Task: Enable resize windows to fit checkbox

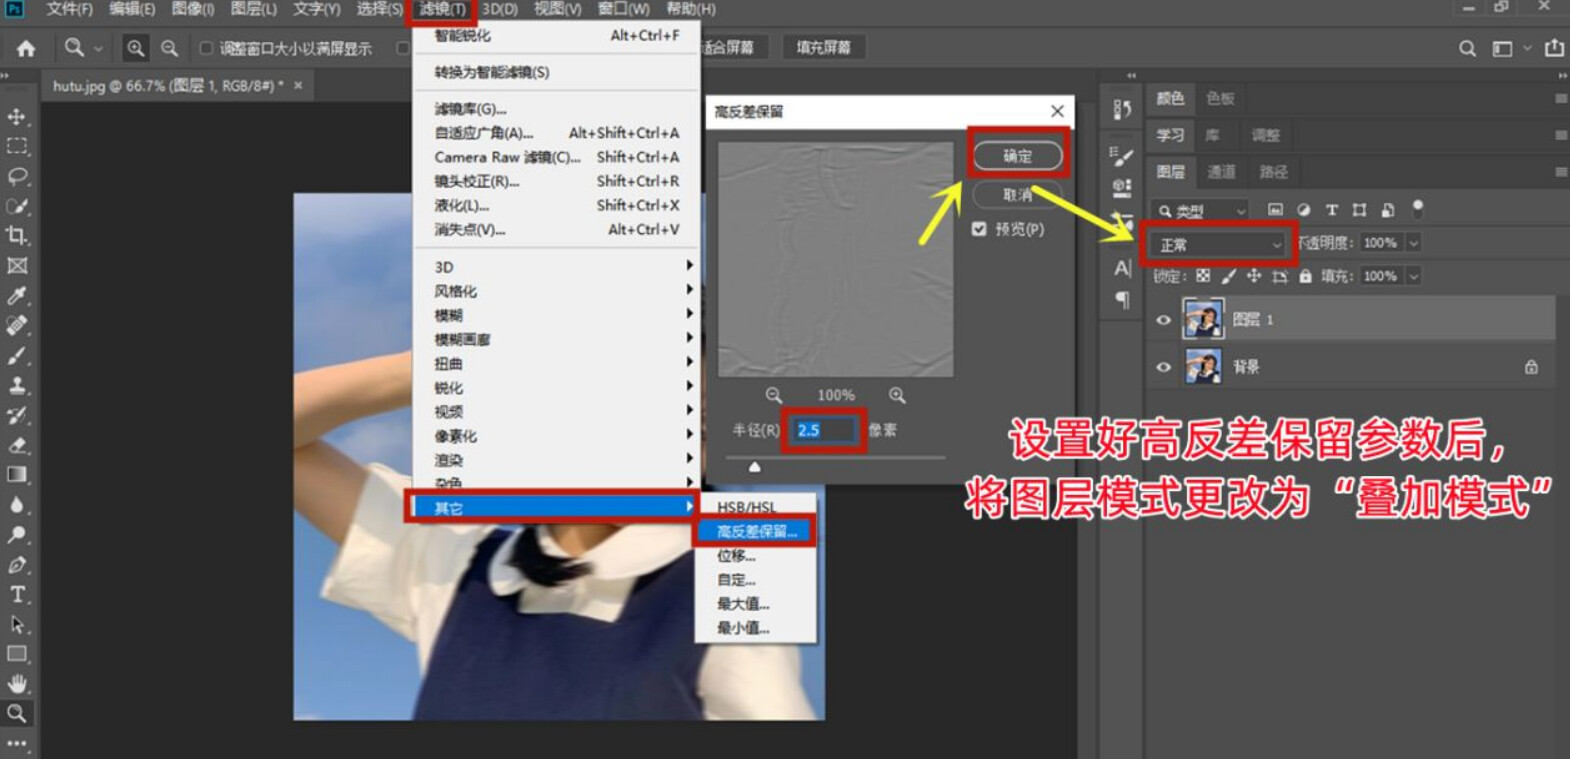Action: [x=206, y=48]
